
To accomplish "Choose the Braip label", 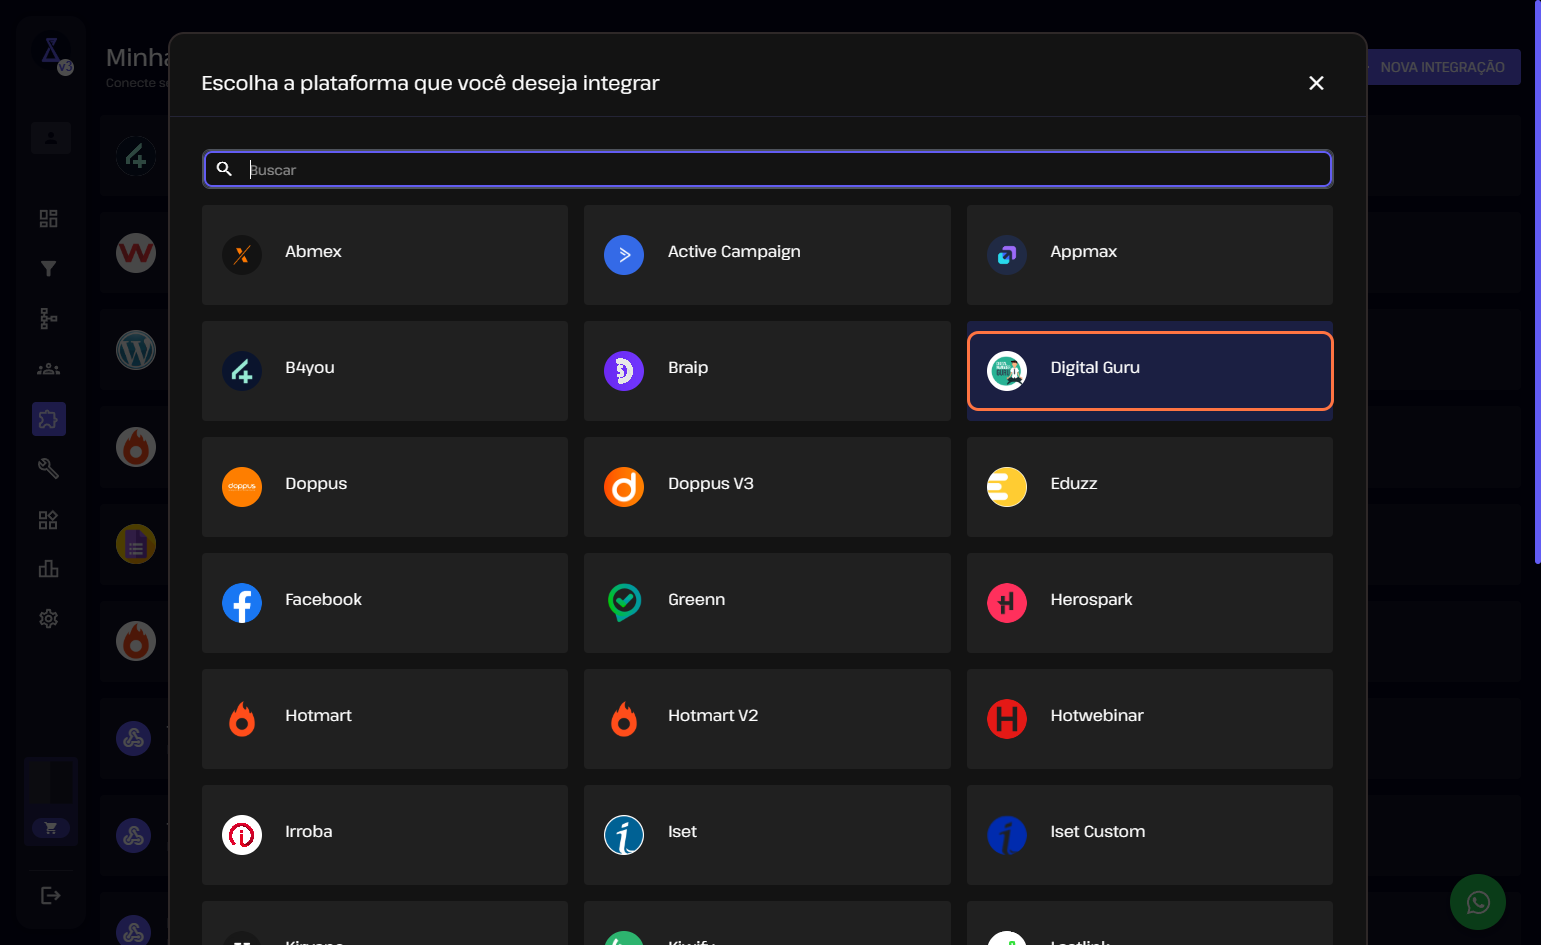I will click(688, 368).
